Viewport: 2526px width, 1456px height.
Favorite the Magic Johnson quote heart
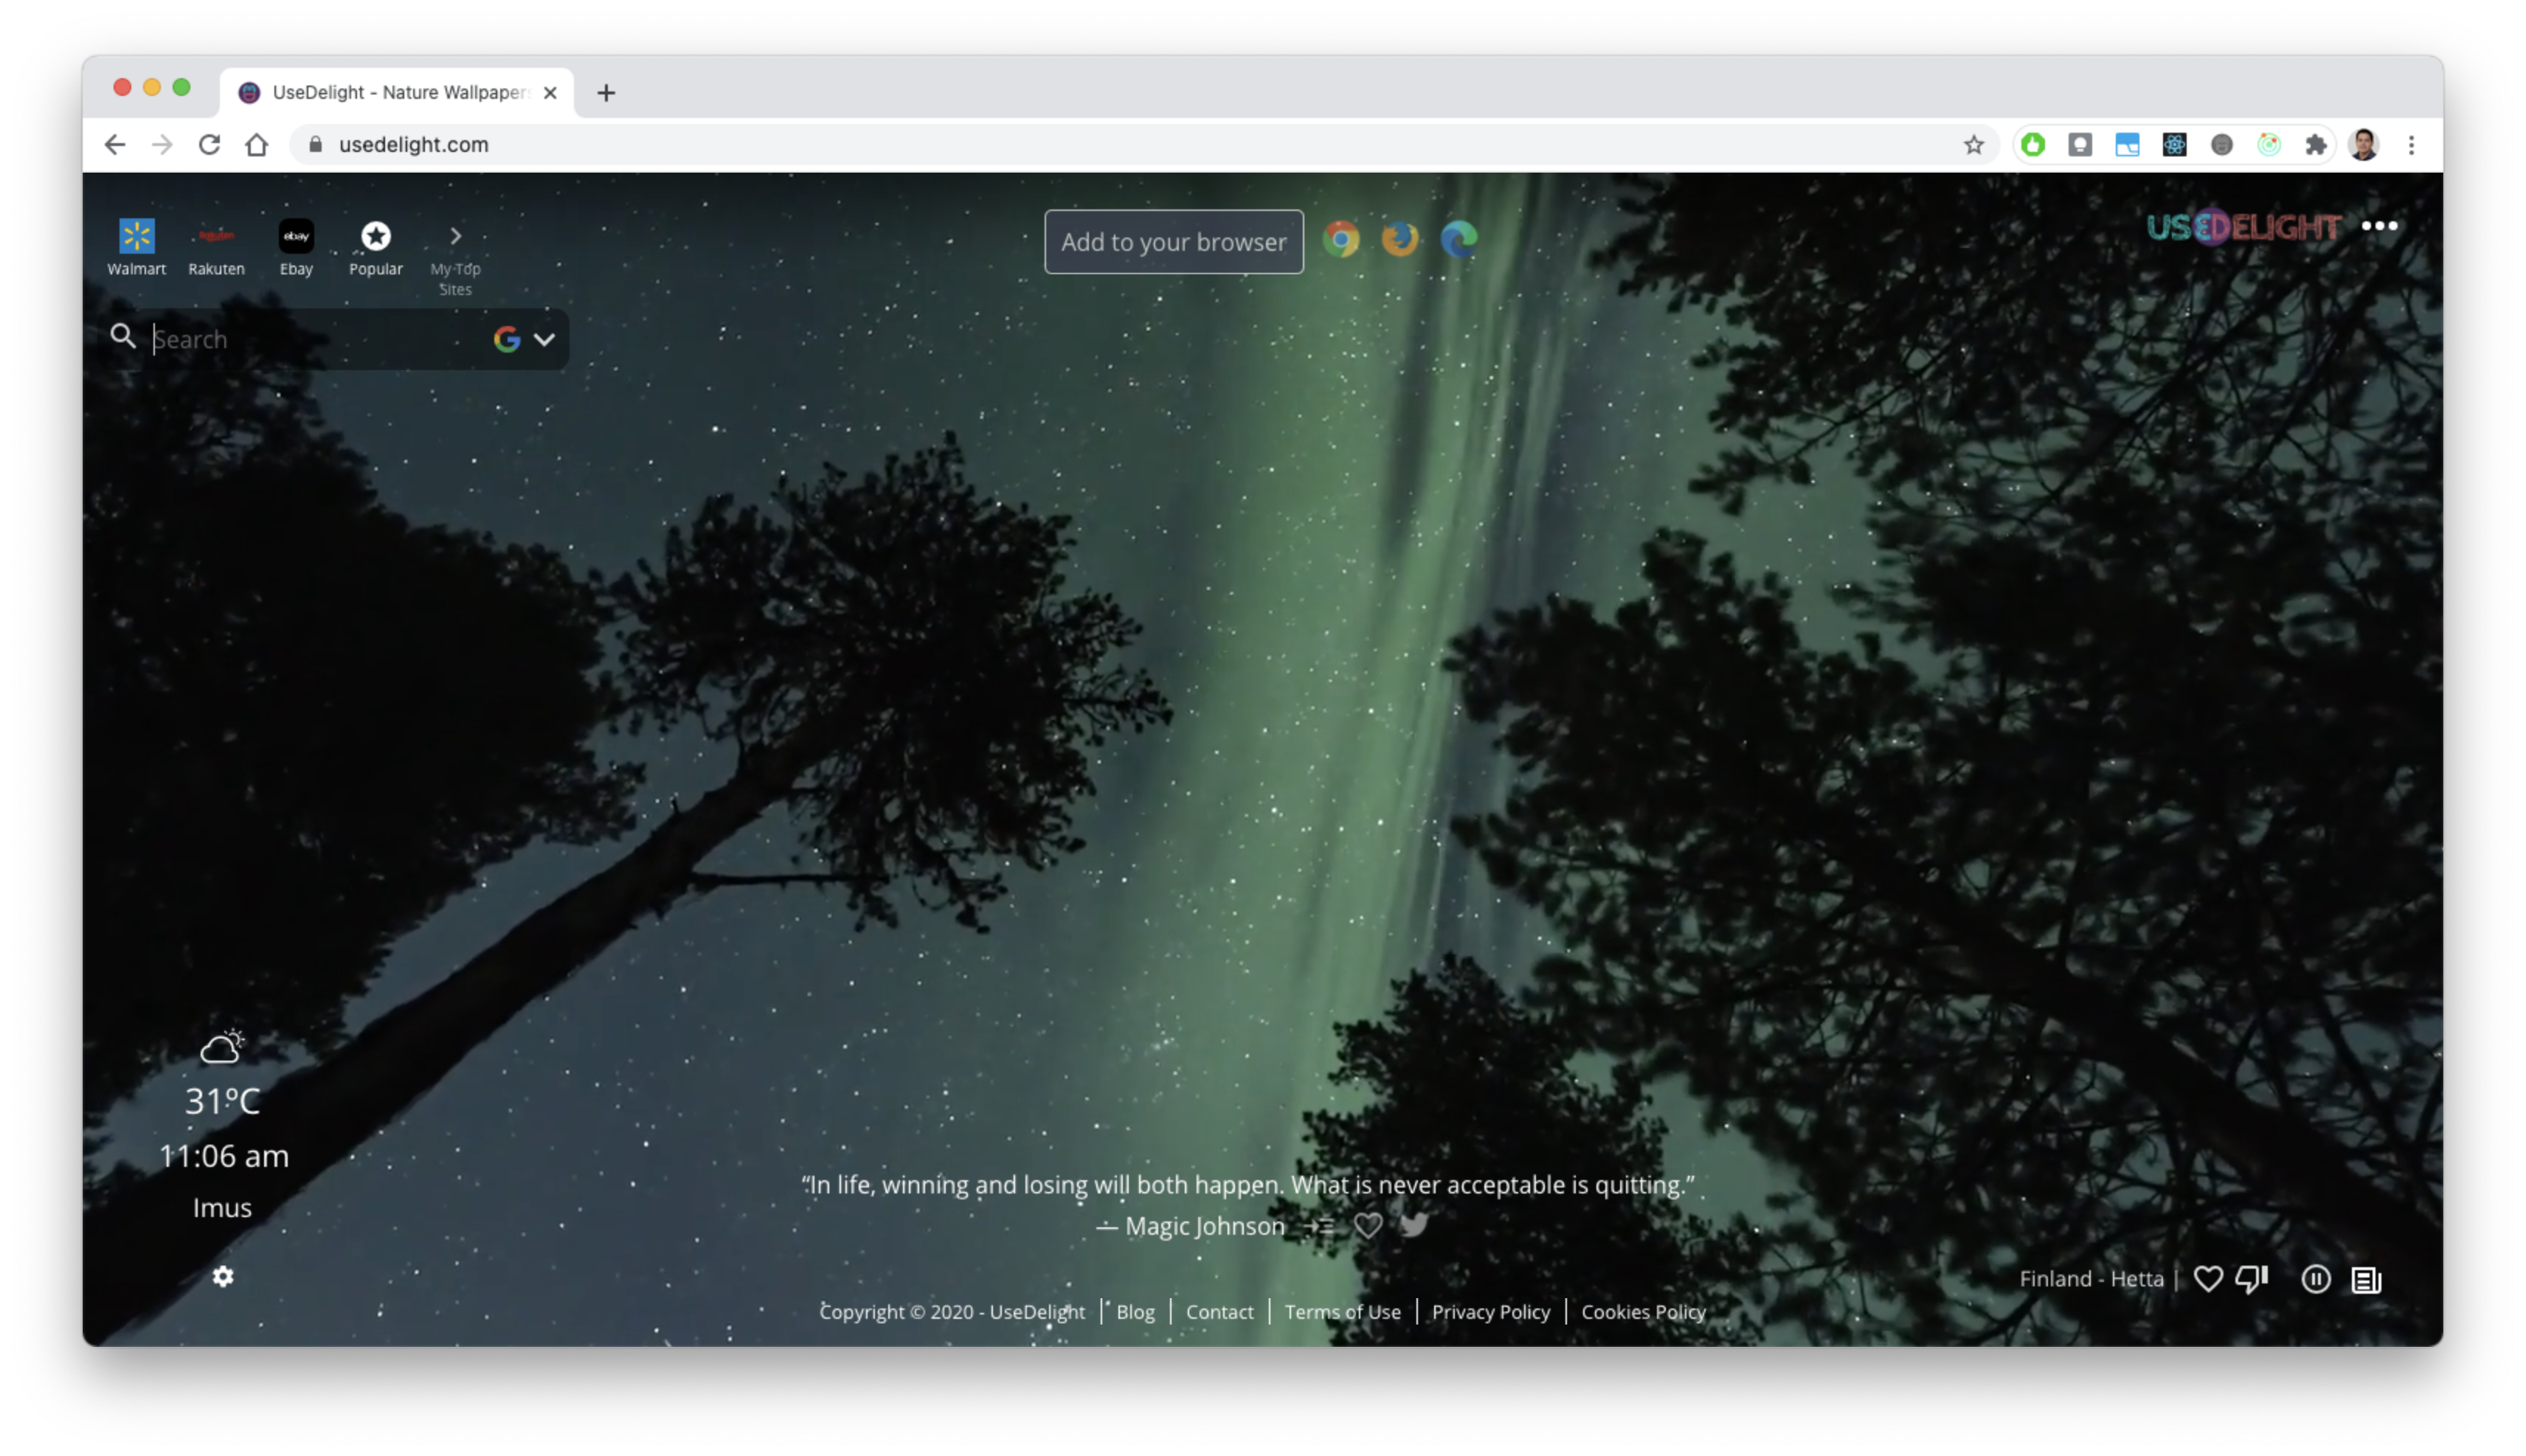pyautogui.click(x=1367, y=1226)
